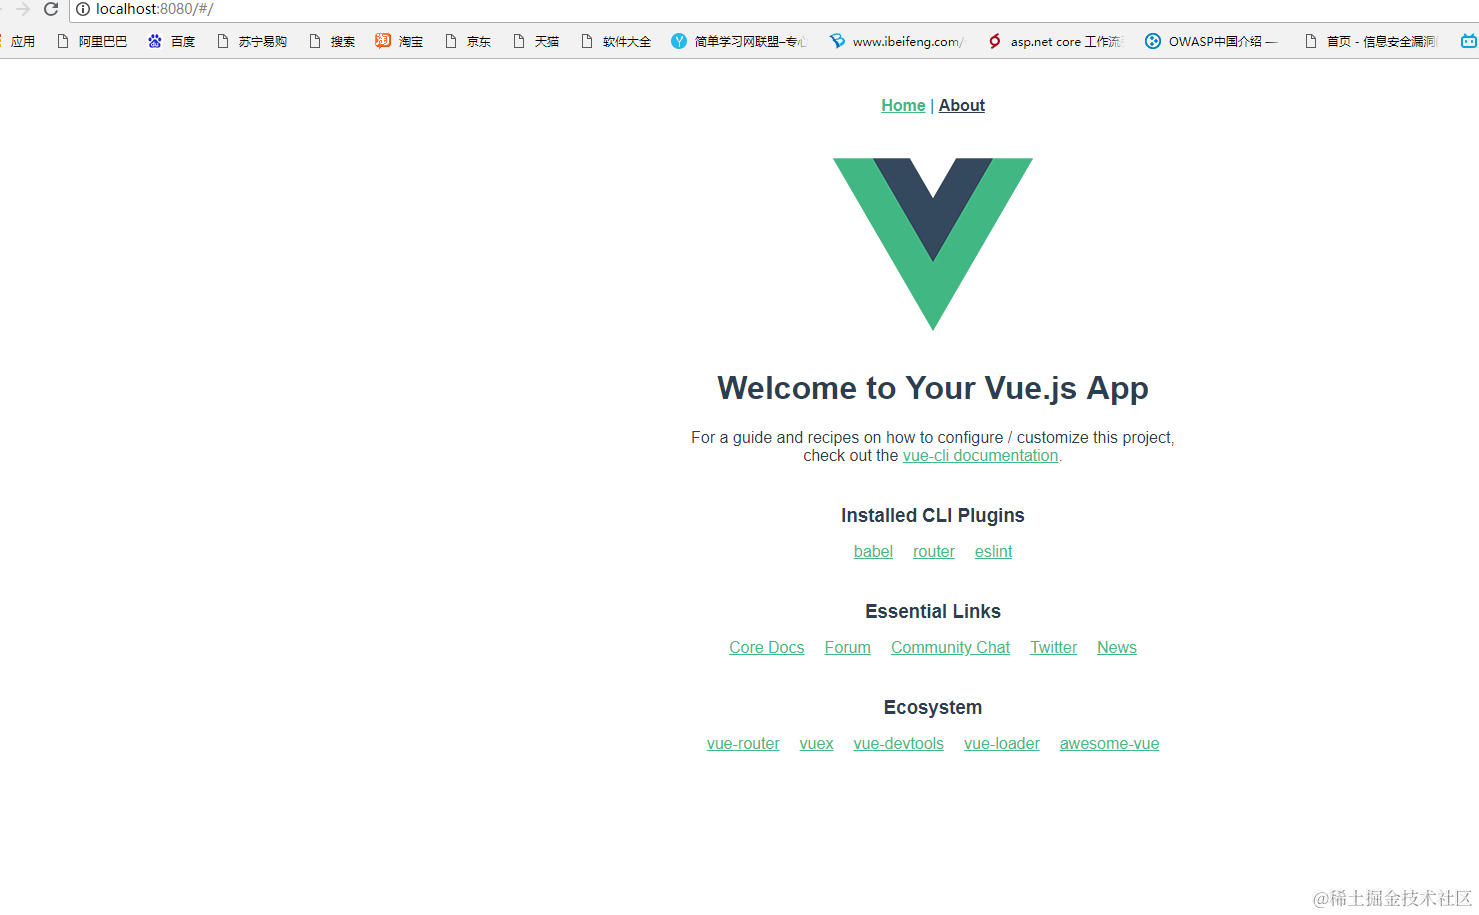Open the www.ibeifeng.com bookmark
The width and height of the screenshot is (1479, 915).
click(x=897, y=41)
